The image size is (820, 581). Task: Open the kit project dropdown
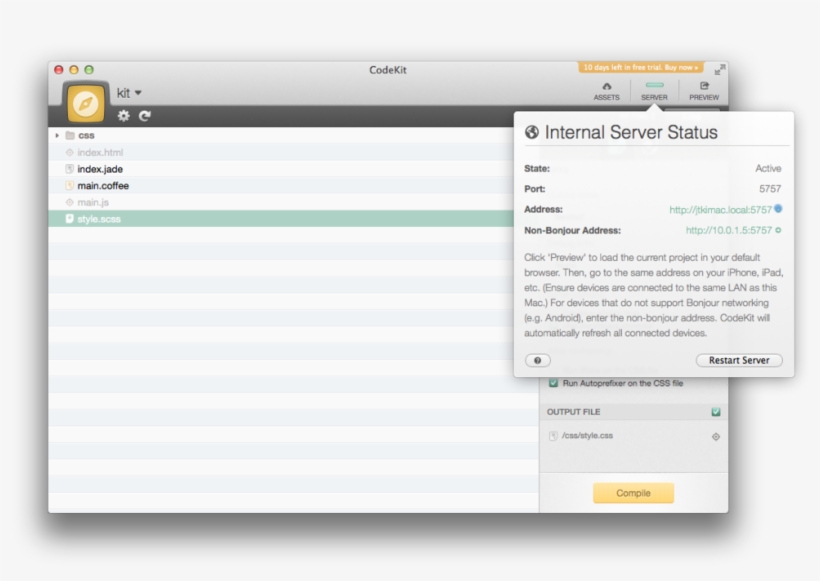pyautogui.click(x=129, y=93)
